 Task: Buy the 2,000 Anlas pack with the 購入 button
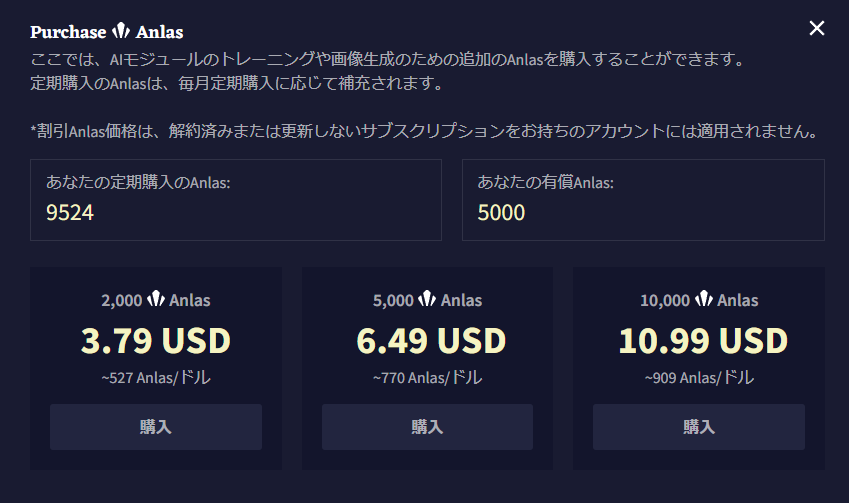(x=156, y=427)
